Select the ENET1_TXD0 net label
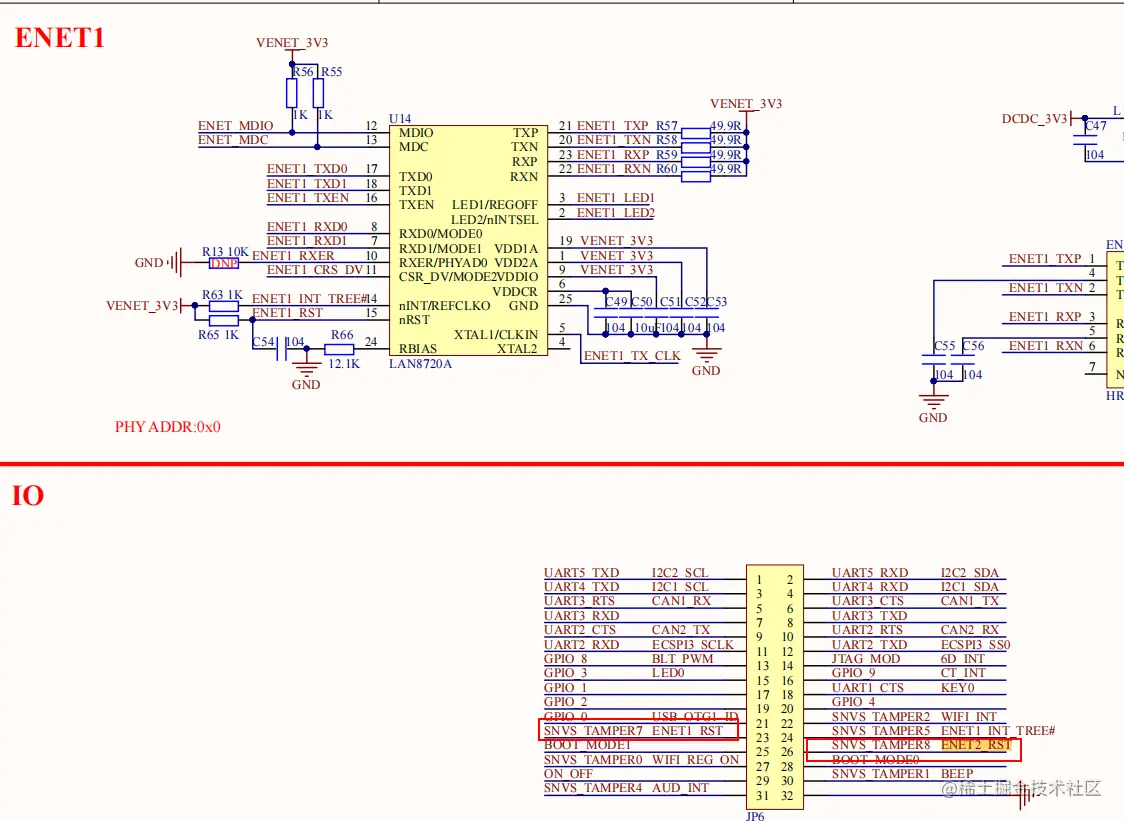 click(x=307, y=169)
